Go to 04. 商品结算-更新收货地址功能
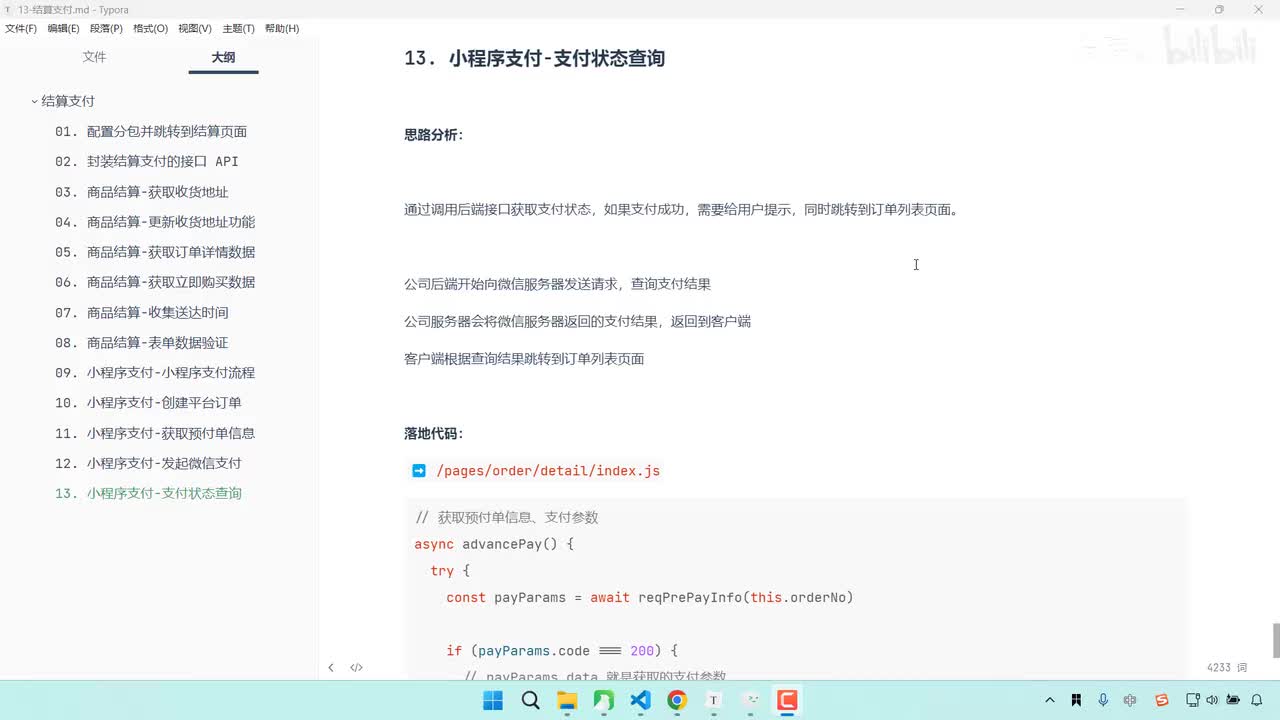The height and width of the screenshot is (720, 1280). [x=155, y=222]
